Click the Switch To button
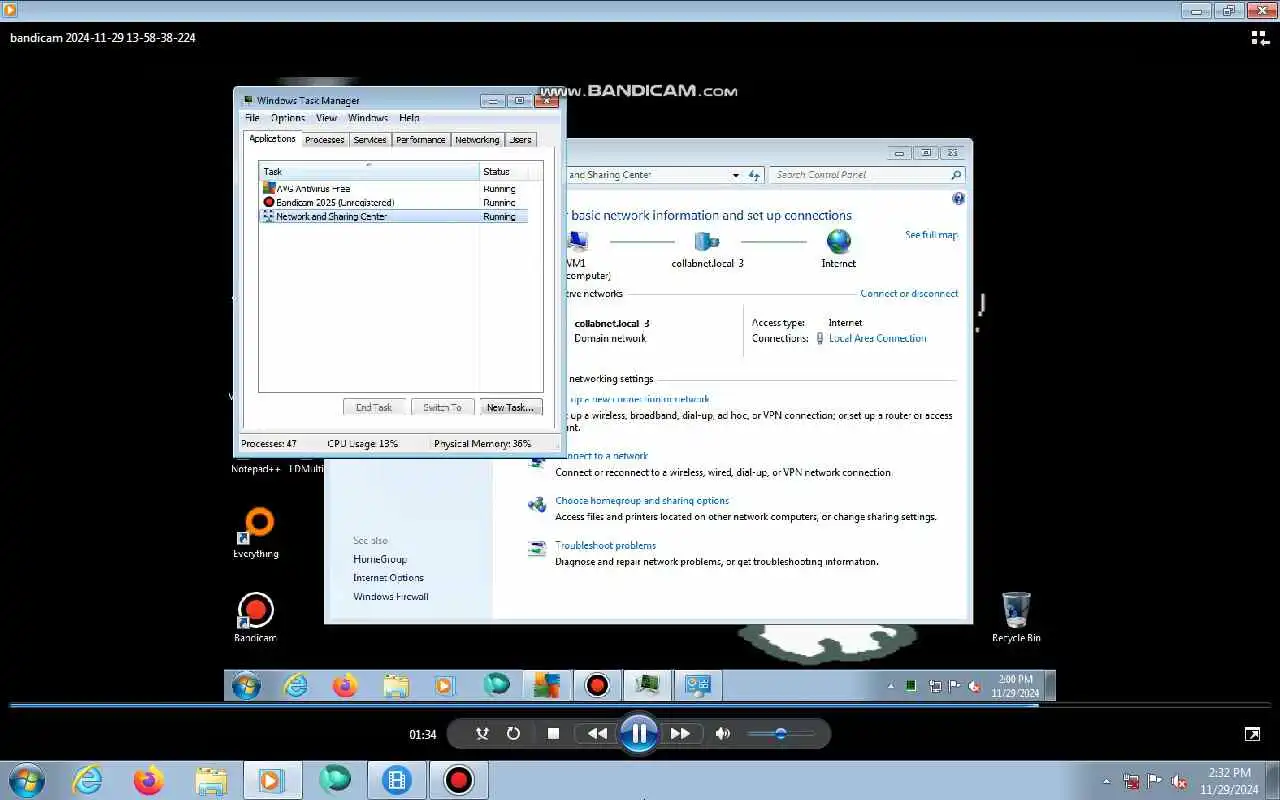This screenshot has width=1280, height=800. point(442,407)
